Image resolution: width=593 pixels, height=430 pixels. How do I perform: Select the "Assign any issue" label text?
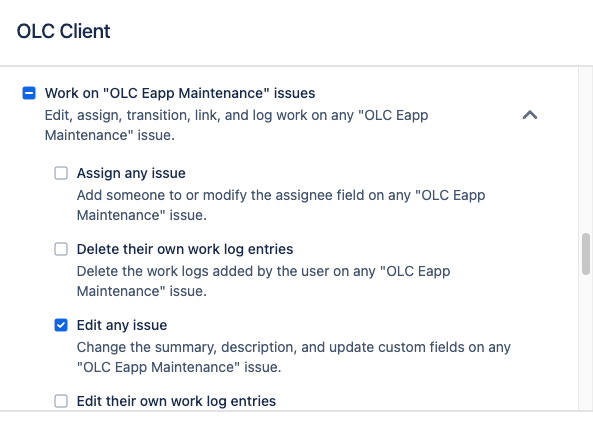[x=131, y=173]
